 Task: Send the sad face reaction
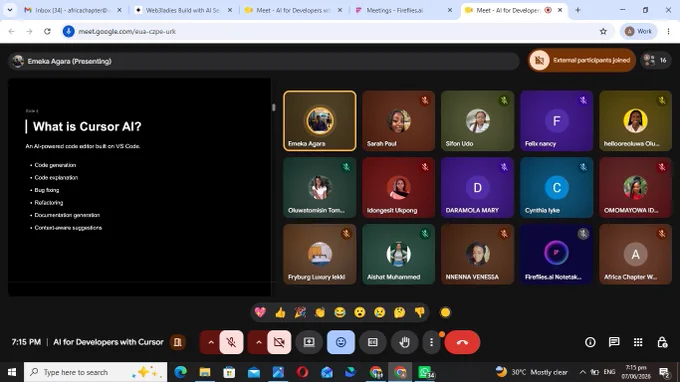click(379, 312)
